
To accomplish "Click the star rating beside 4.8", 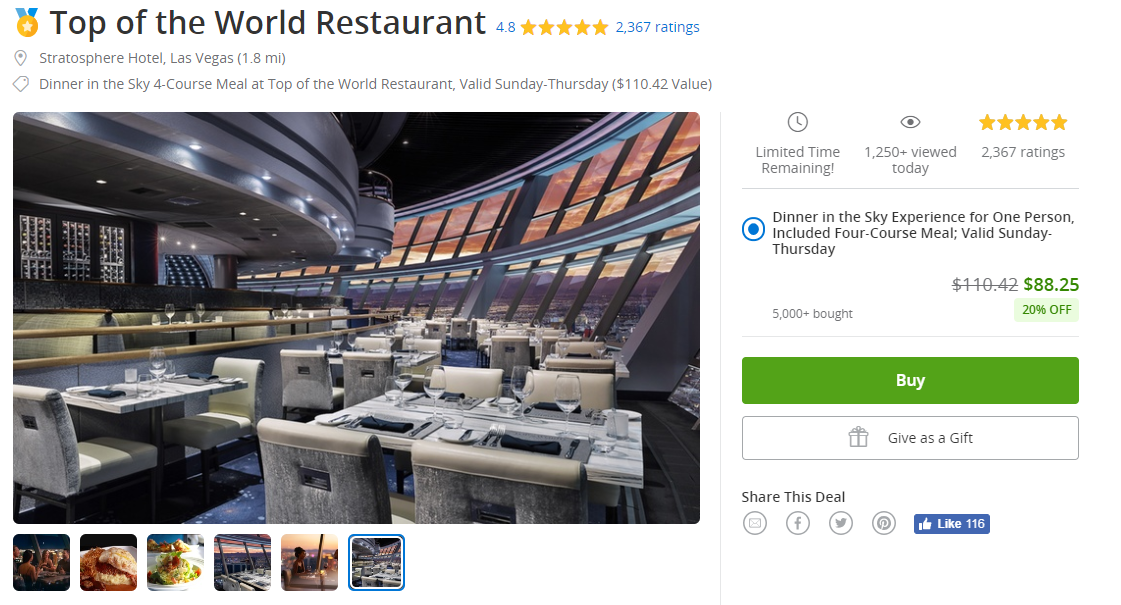I will pyautogui.click(x=564, y=27).
